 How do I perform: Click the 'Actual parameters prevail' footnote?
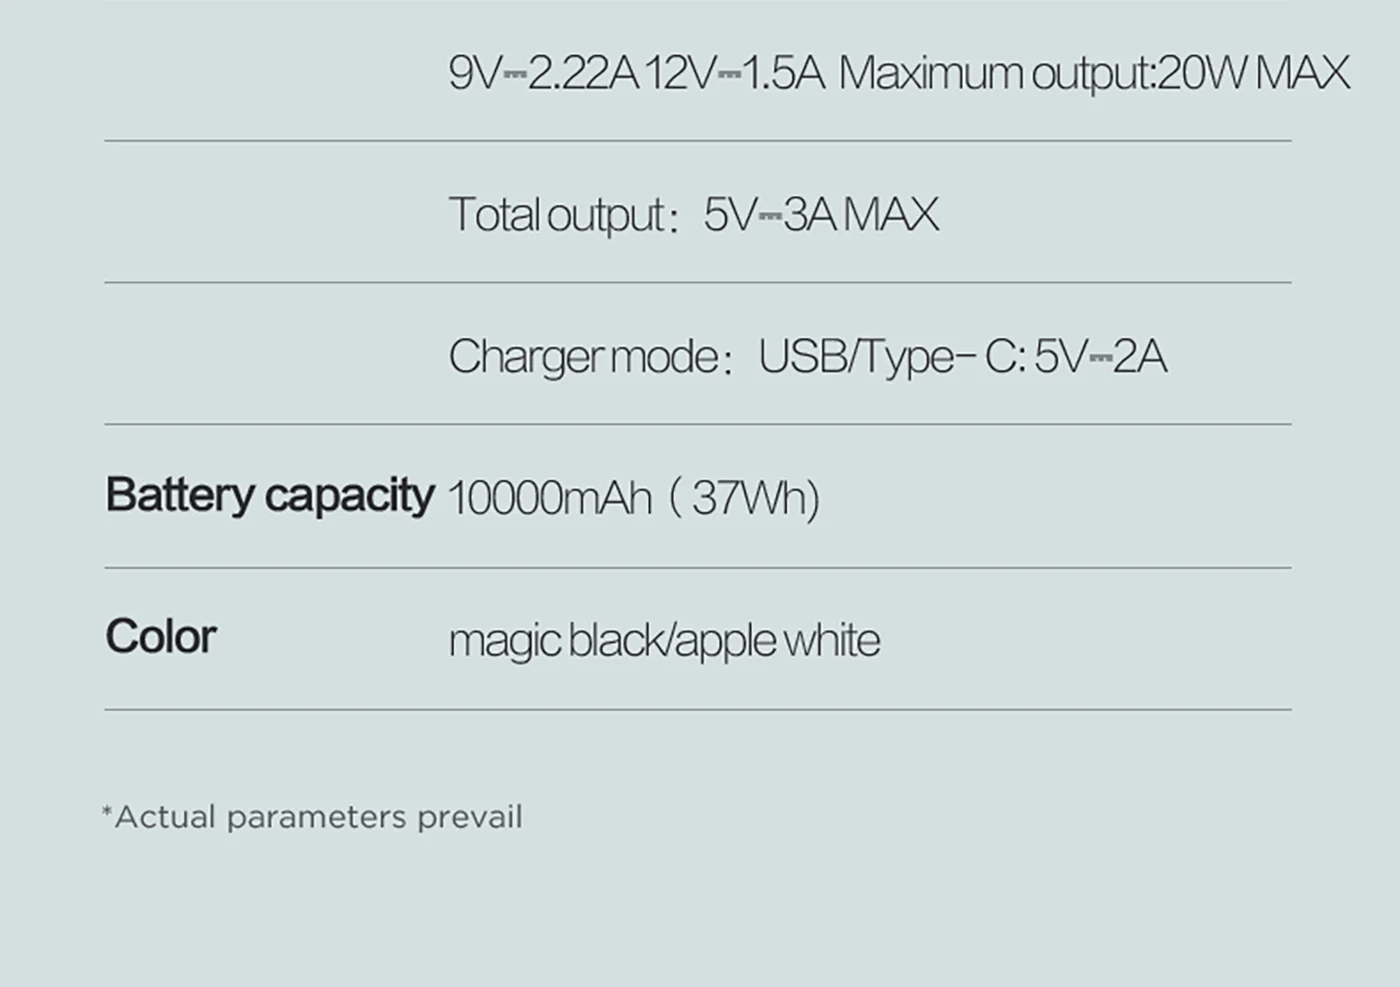pyautogui.click(x=318, y=817)
